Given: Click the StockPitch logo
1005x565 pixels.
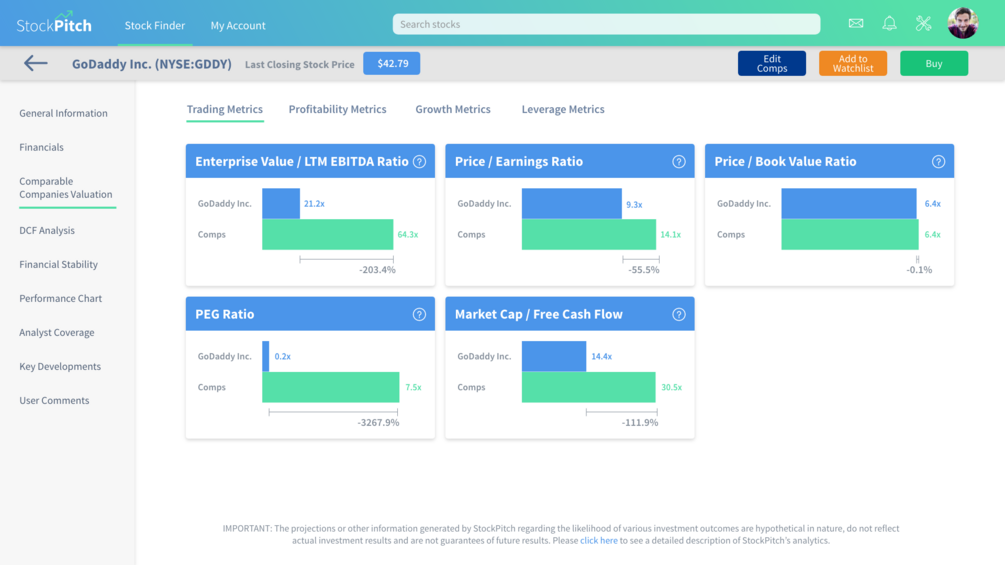Looking at the screenshot, I should point(54,23).
